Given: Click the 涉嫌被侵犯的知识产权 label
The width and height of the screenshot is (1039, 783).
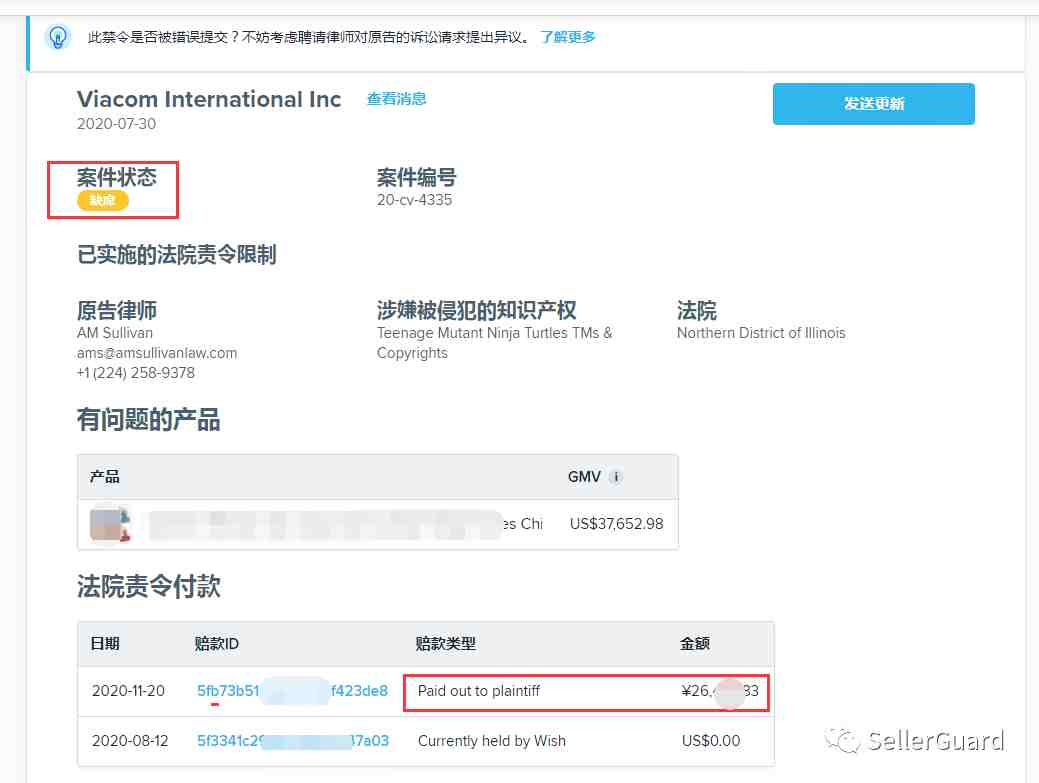Looking at the screenshot, I should (476, 310).
